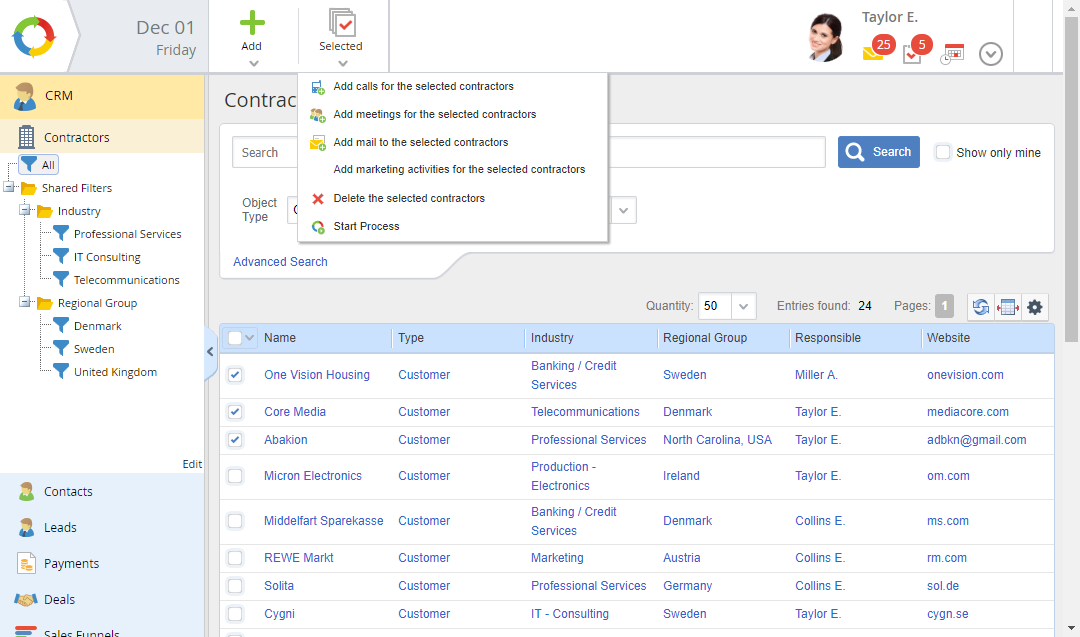The width and height of the screenshot is (1080, 637).
Task: Expand the user menu chevron
Action: click(x=990, y=54)
